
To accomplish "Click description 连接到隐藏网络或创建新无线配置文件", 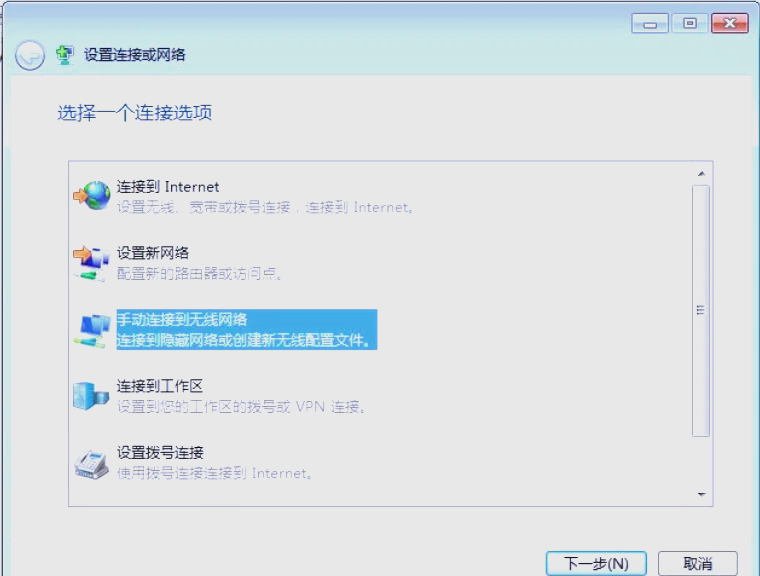I will click(244, 340).
